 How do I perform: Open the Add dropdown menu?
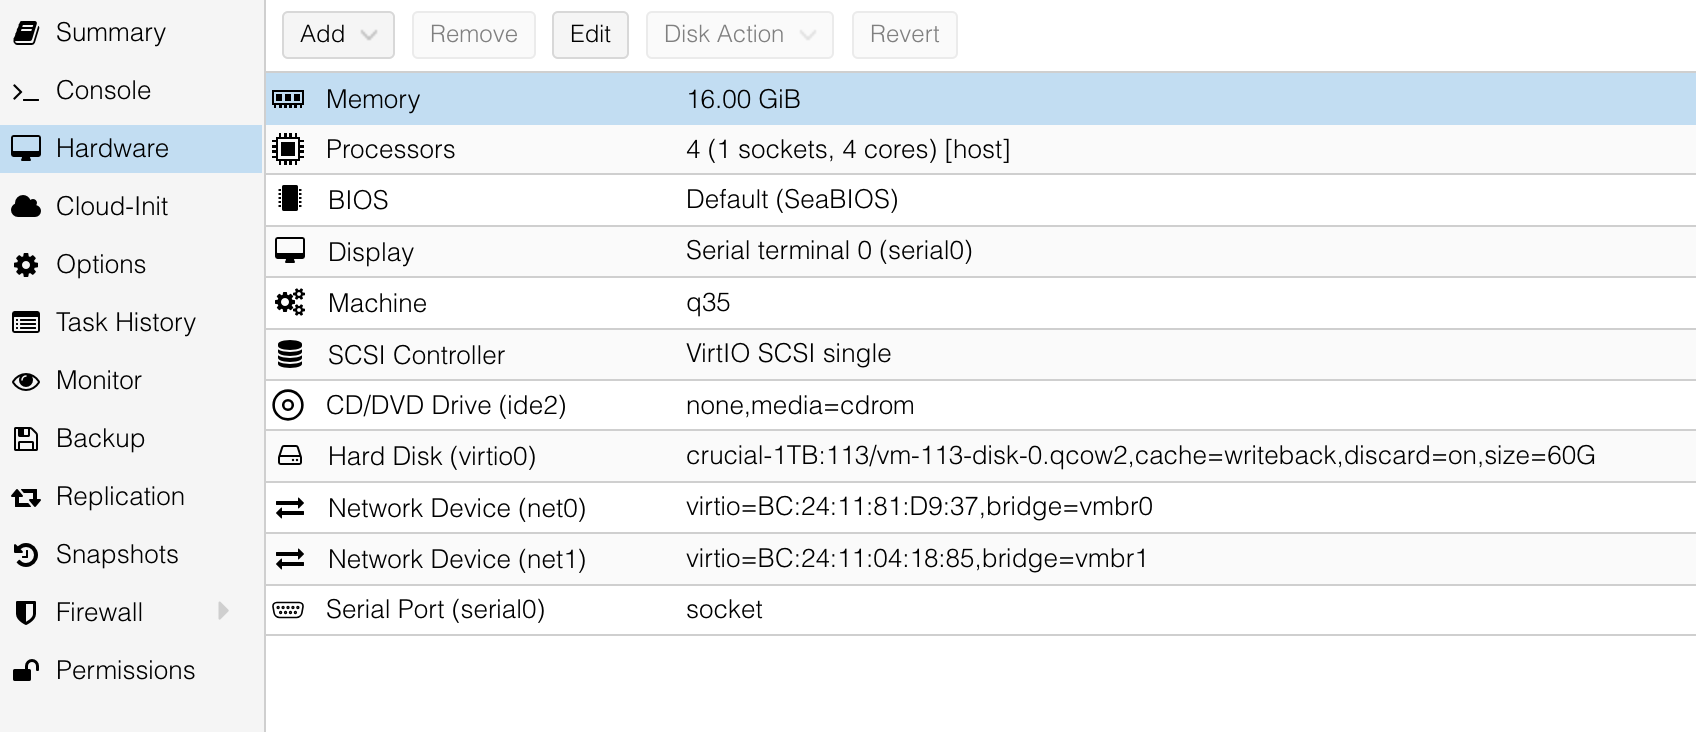pos(338,35)
